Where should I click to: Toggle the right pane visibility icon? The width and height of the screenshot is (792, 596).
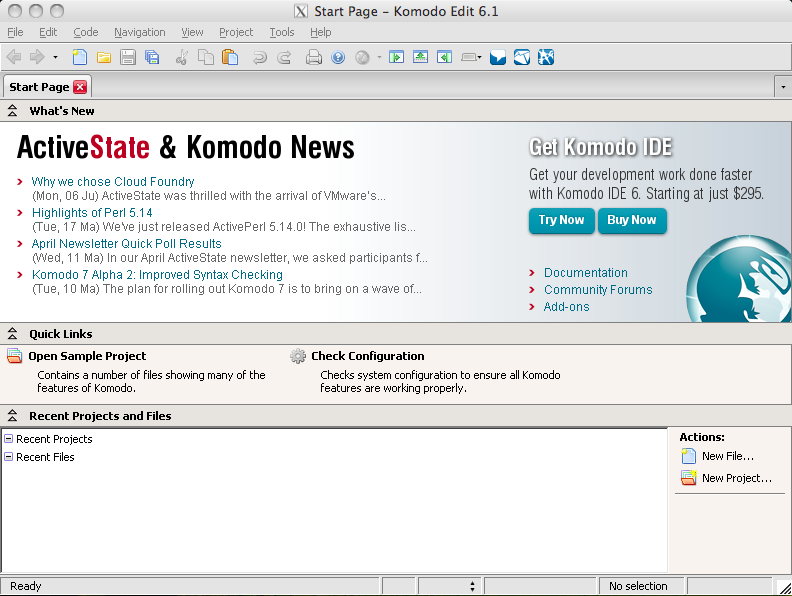point(444,57)
